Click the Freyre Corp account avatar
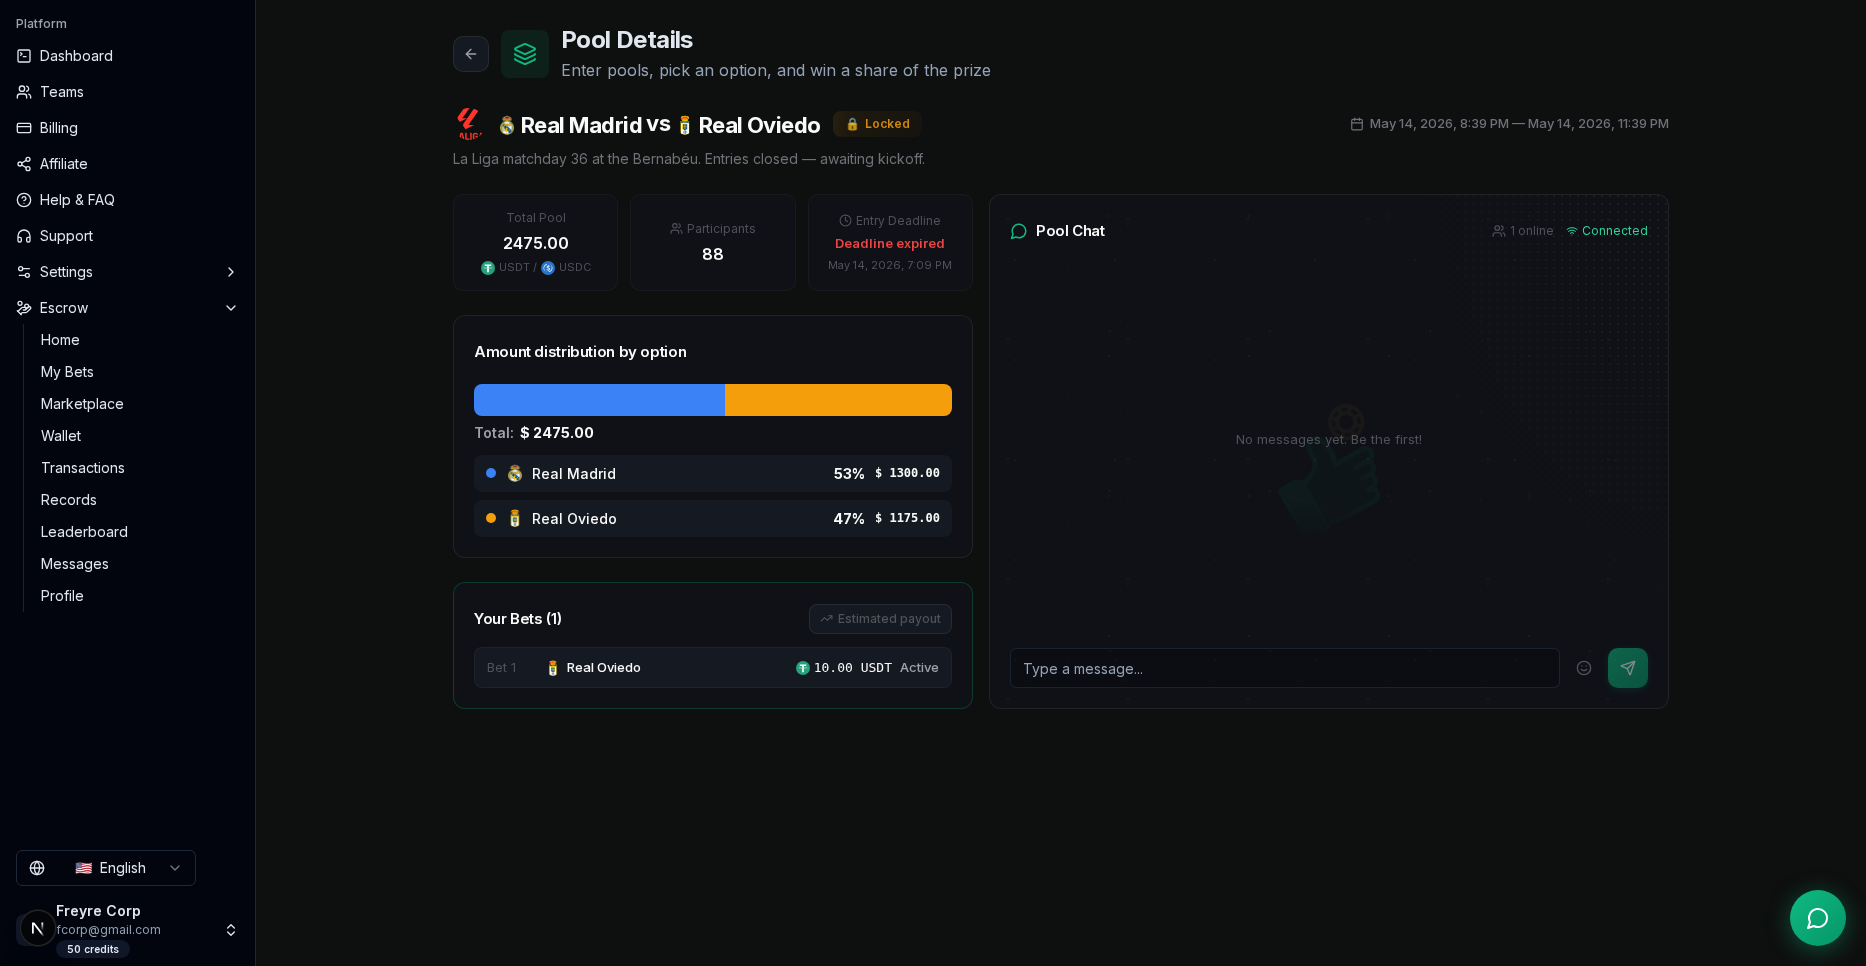 37,929
